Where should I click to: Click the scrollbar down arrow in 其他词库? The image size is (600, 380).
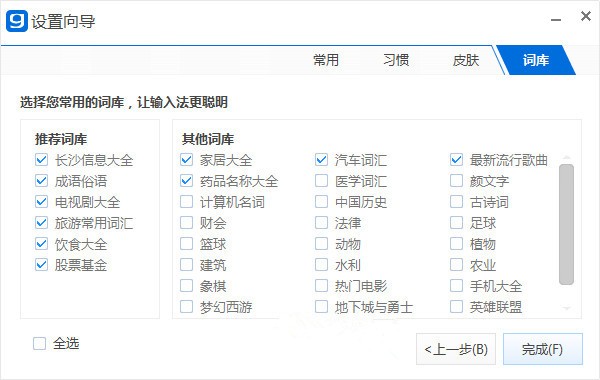coord(566,308)
